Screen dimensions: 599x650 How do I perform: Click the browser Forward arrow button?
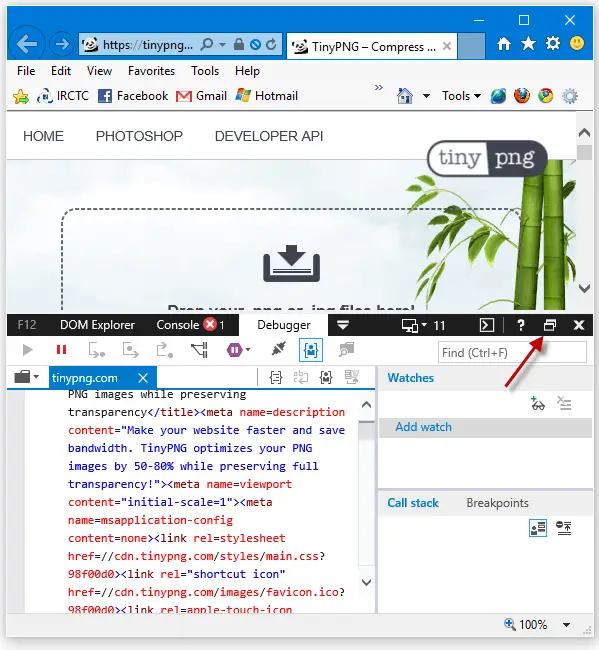(61, 44)
